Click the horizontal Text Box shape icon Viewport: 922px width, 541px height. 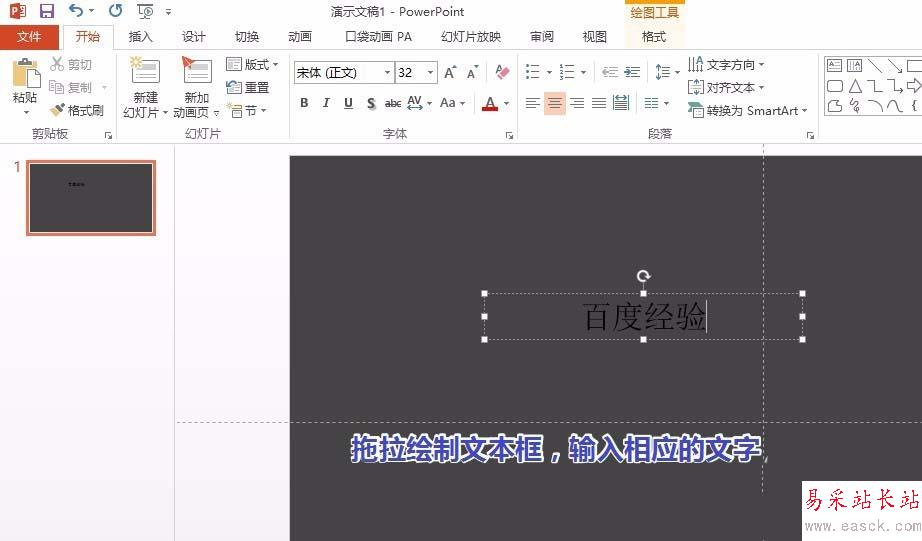(834, 65)
